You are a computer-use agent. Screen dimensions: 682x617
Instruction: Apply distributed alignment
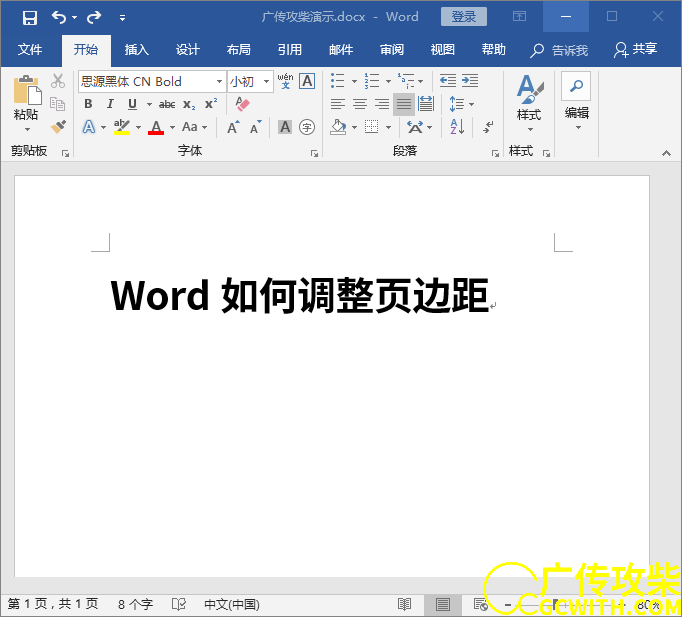426,104
